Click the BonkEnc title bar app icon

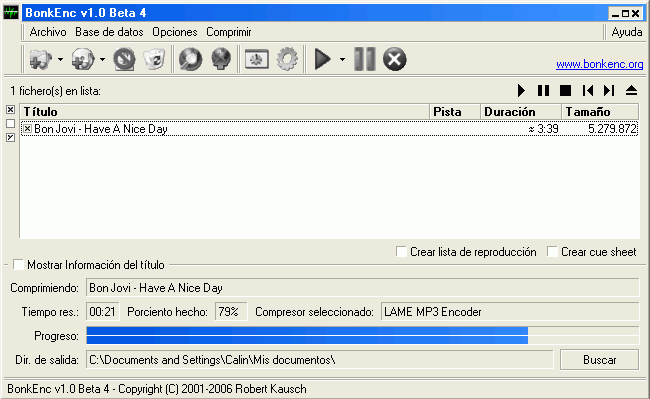[11, 12]
